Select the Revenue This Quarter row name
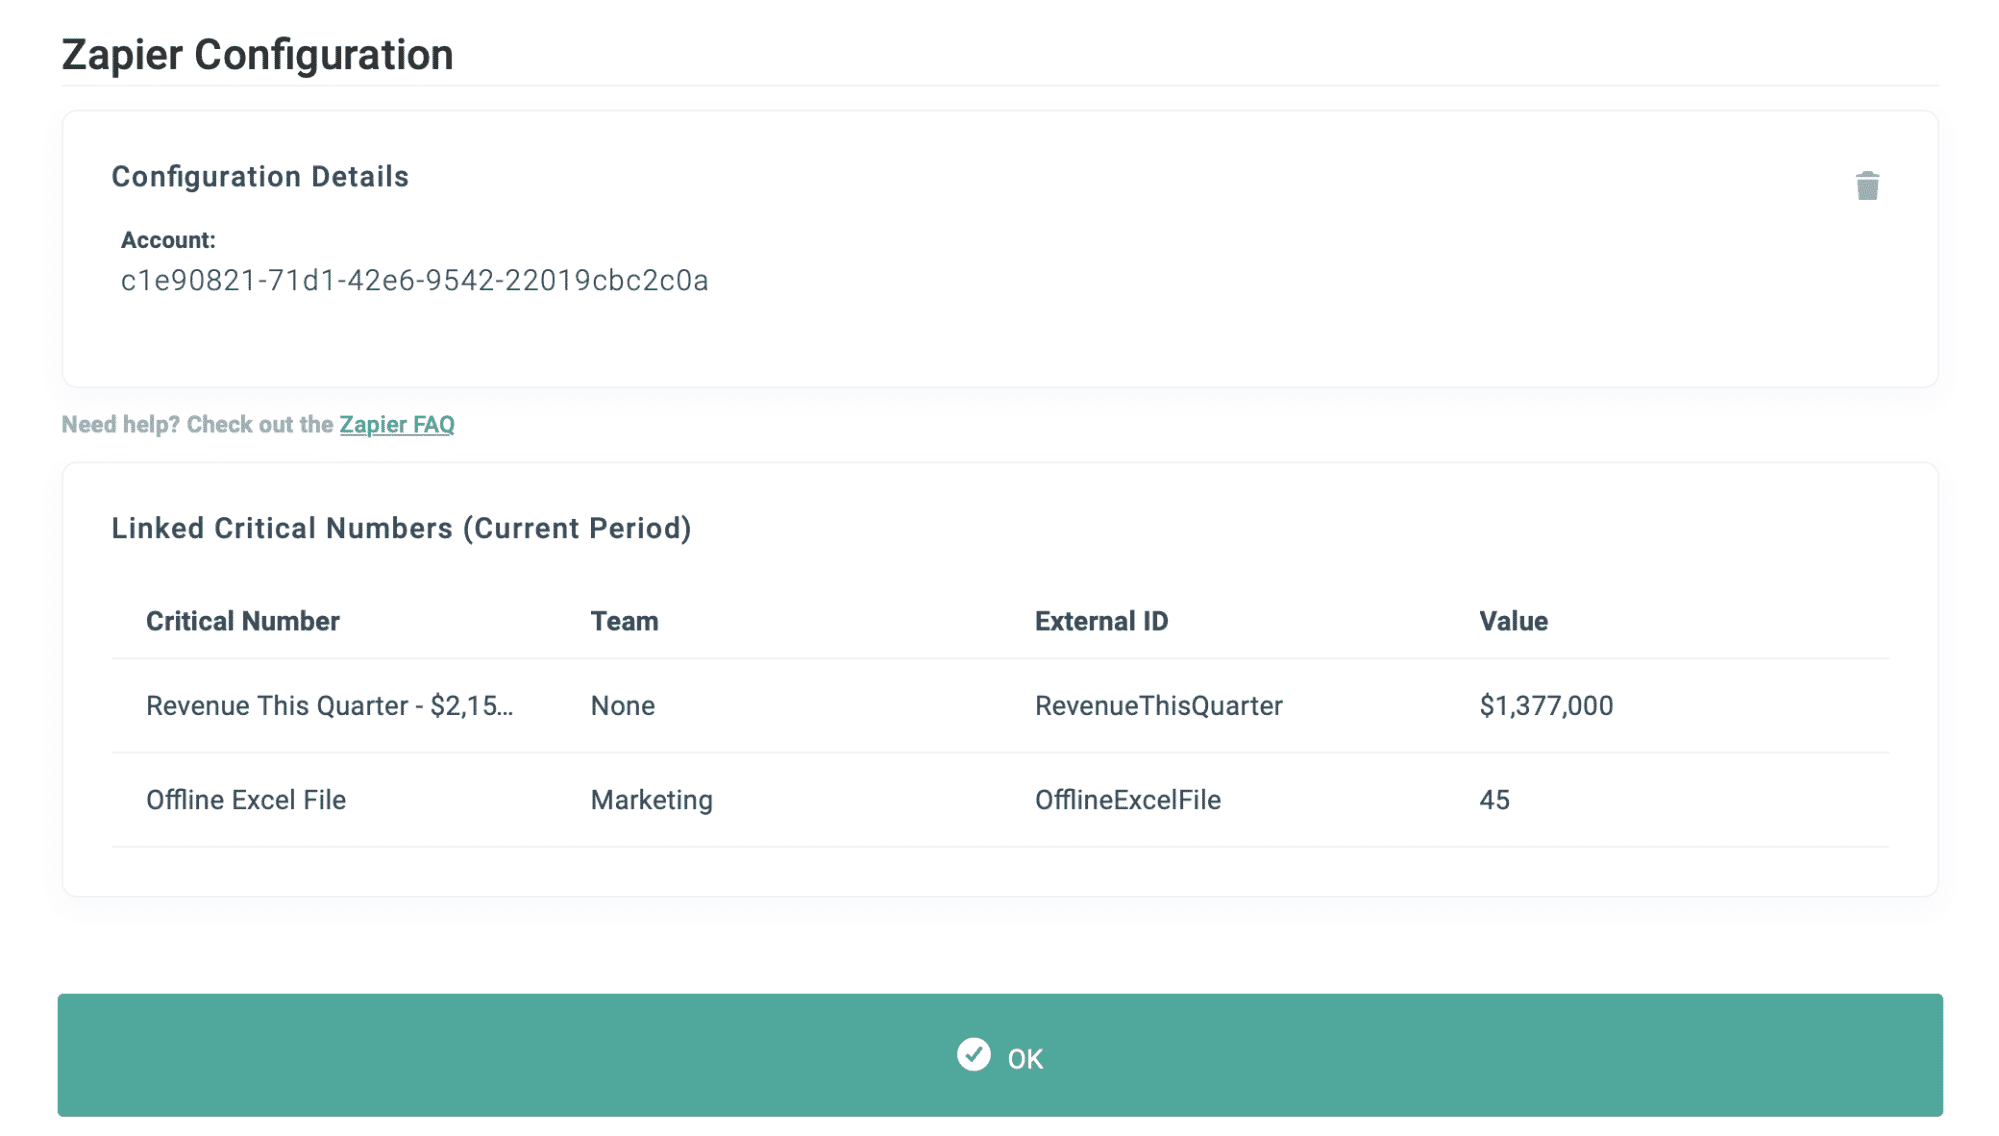The width and height of the screenshot is (1999, 1136). click(330, 706)
